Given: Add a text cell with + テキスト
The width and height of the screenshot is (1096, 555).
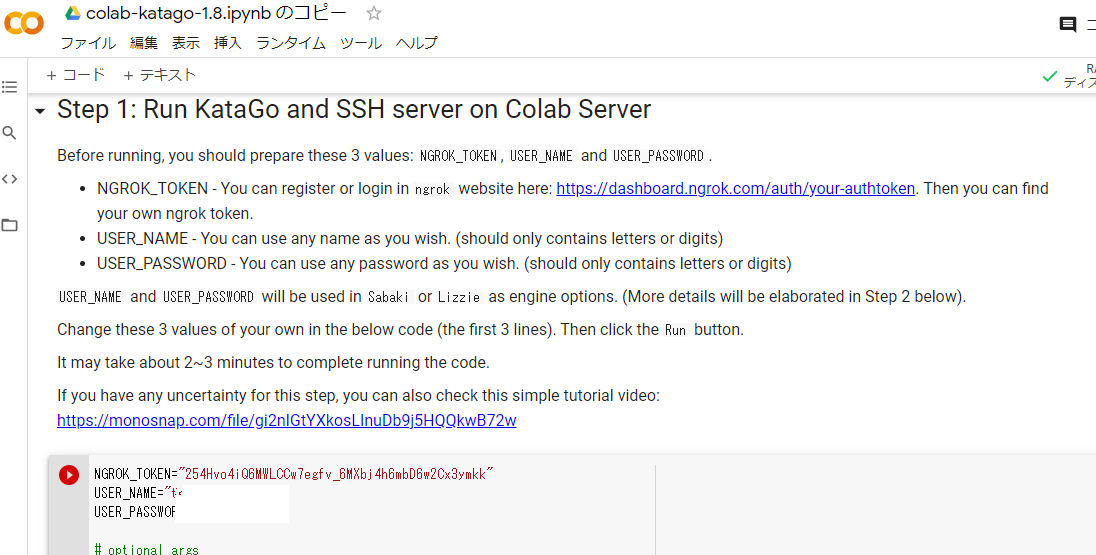Looking at the screenshot, I should coord(159,75).
